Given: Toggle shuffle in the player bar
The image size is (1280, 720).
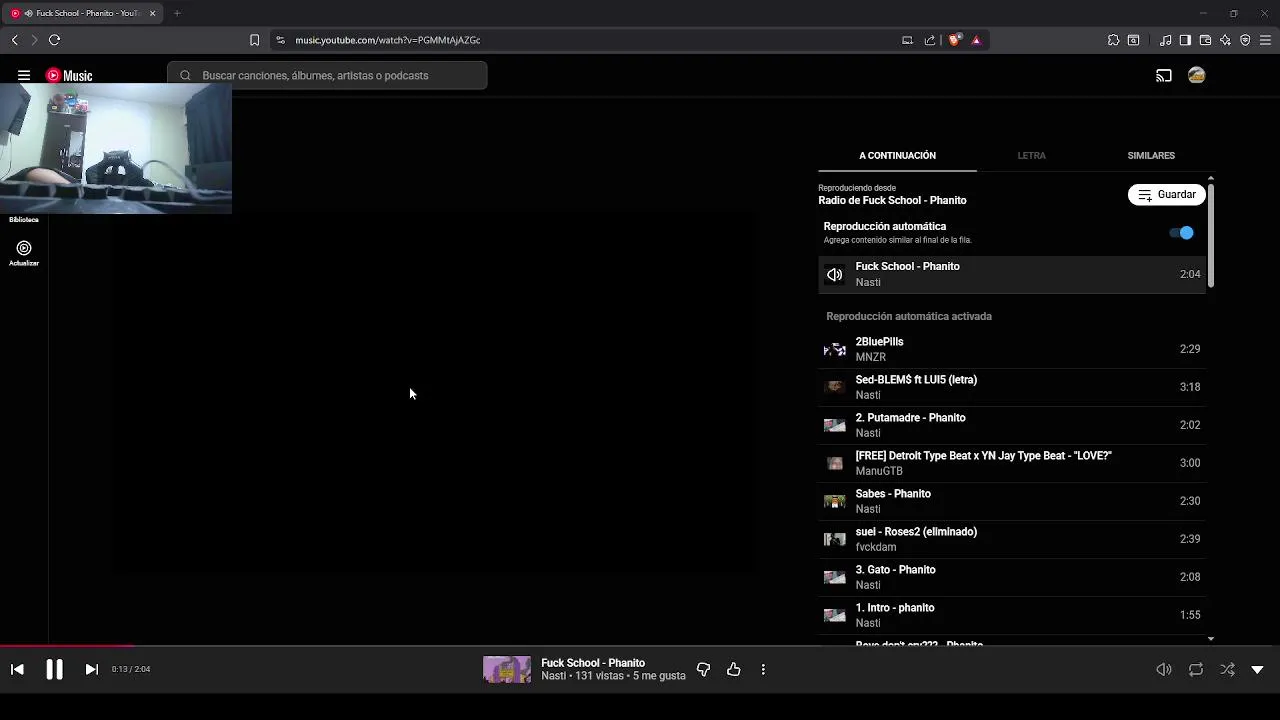Looking at the screenshot, I should 1227,669.
